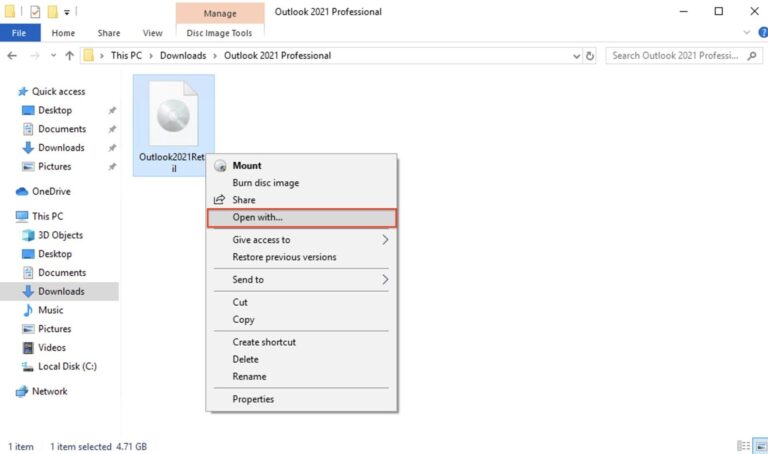
Task: Switch to details view layout icon
Action: coord(743,446)
